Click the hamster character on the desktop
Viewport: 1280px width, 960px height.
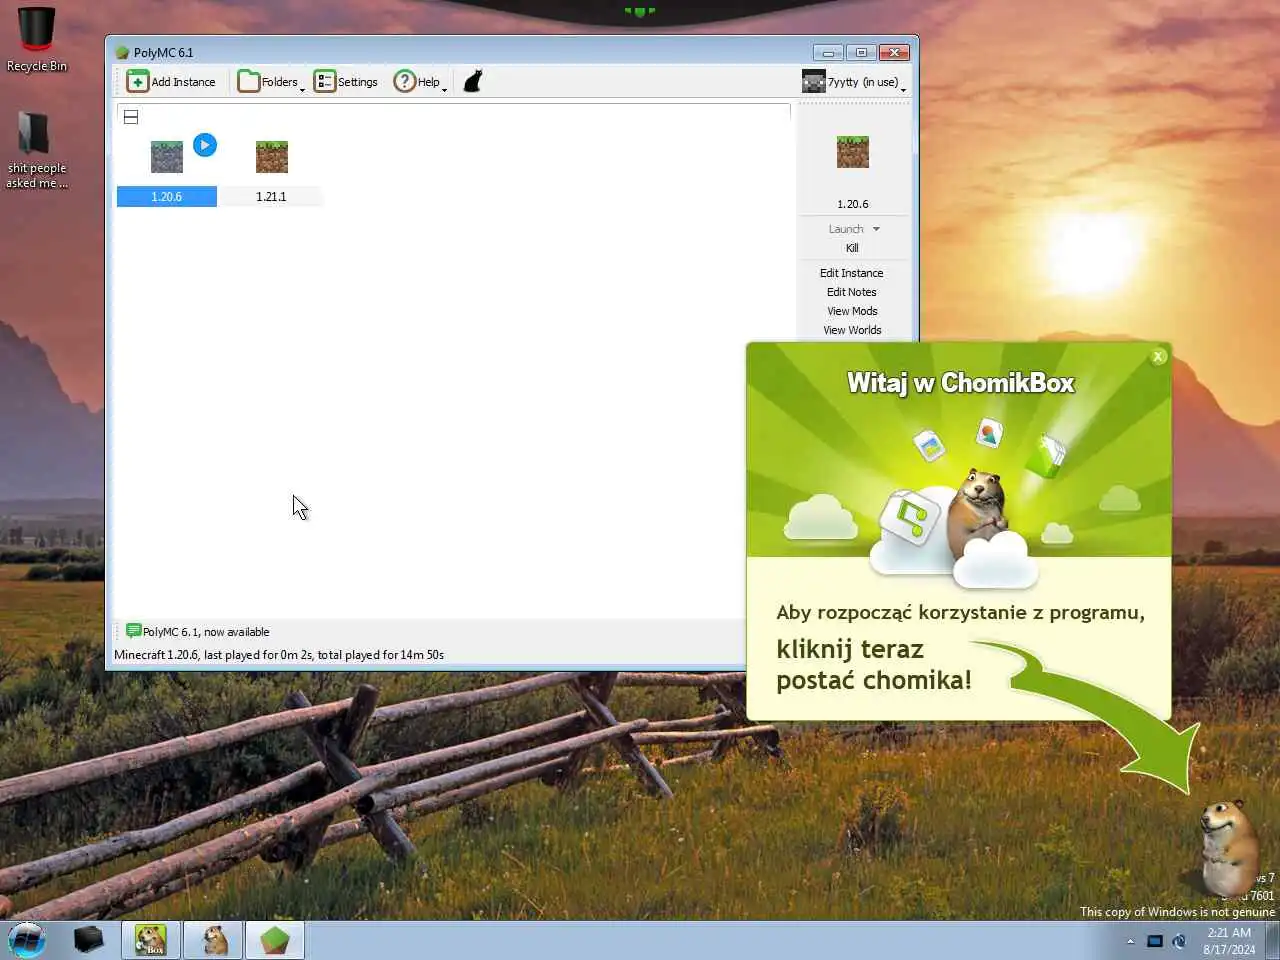coord(1229,847)
